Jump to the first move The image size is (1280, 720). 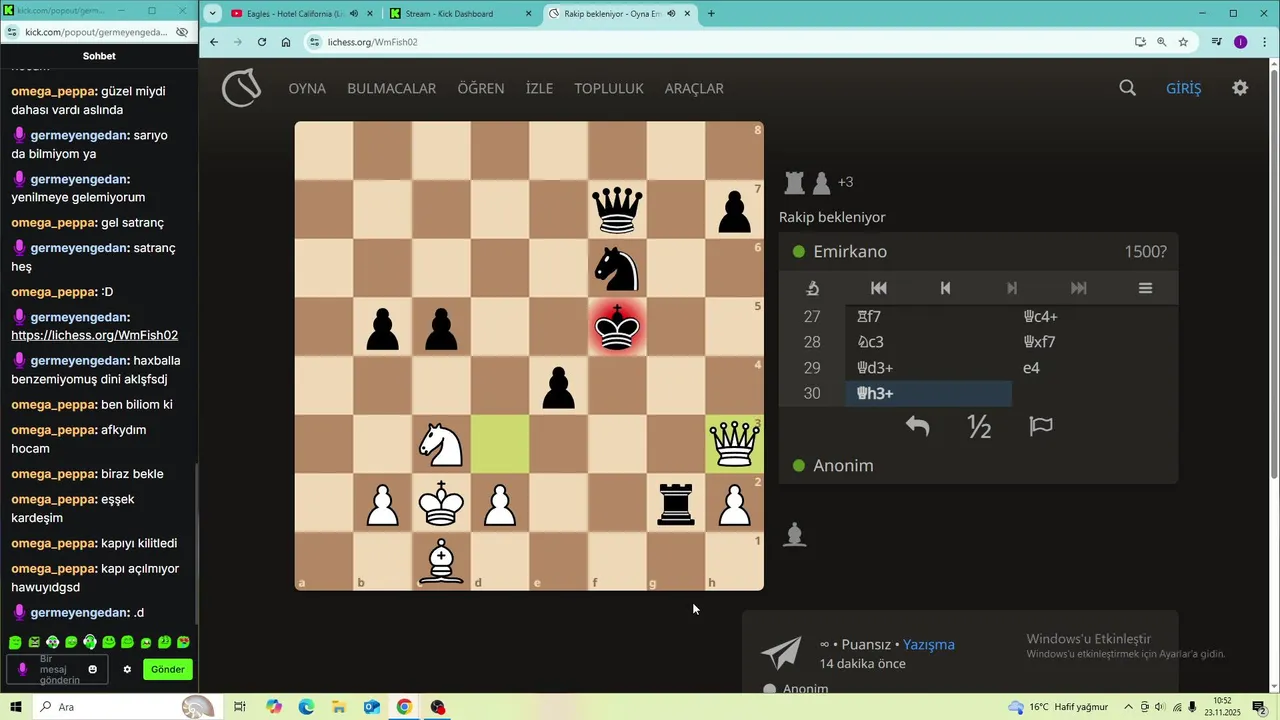(879, 288)
